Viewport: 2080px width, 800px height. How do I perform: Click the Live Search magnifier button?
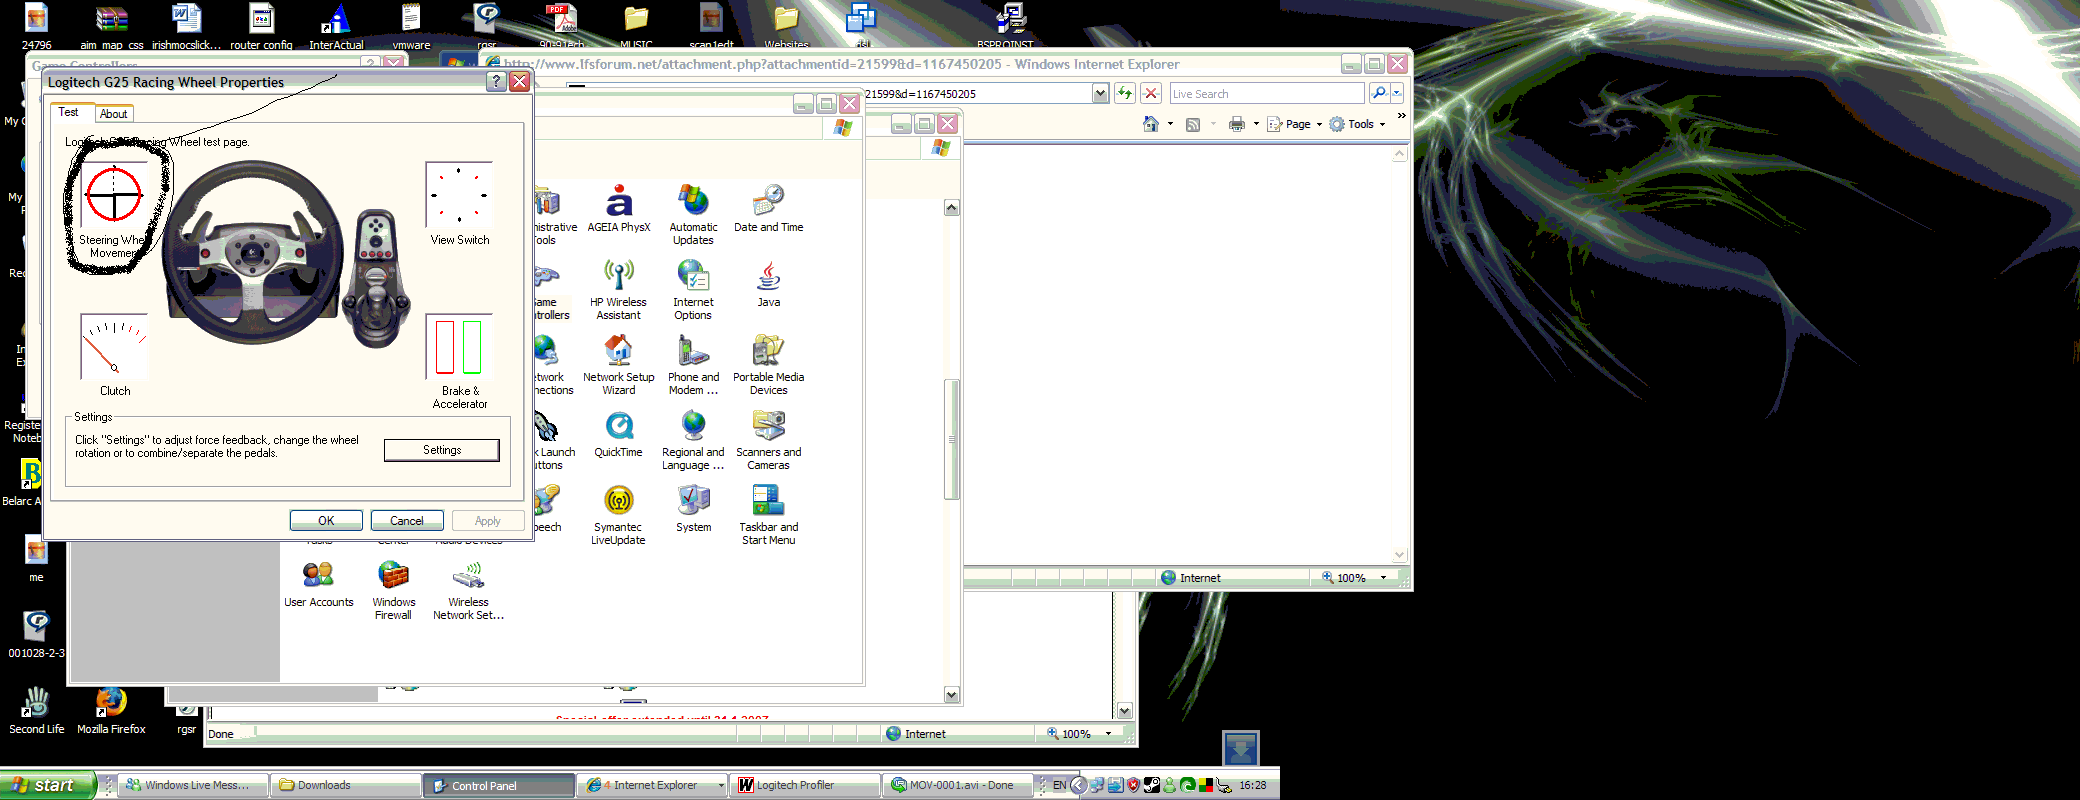point(1379,93)
